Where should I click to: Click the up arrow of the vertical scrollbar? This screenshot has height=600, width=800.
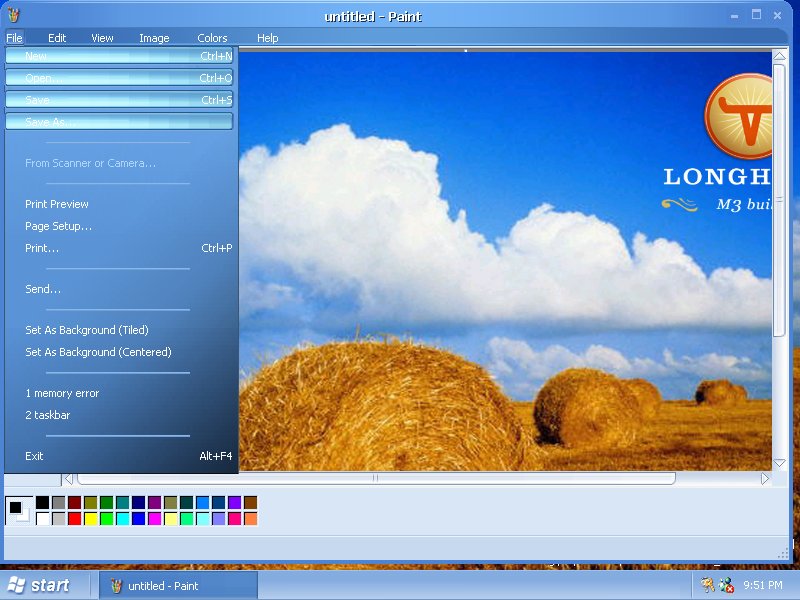coord(779,57)
